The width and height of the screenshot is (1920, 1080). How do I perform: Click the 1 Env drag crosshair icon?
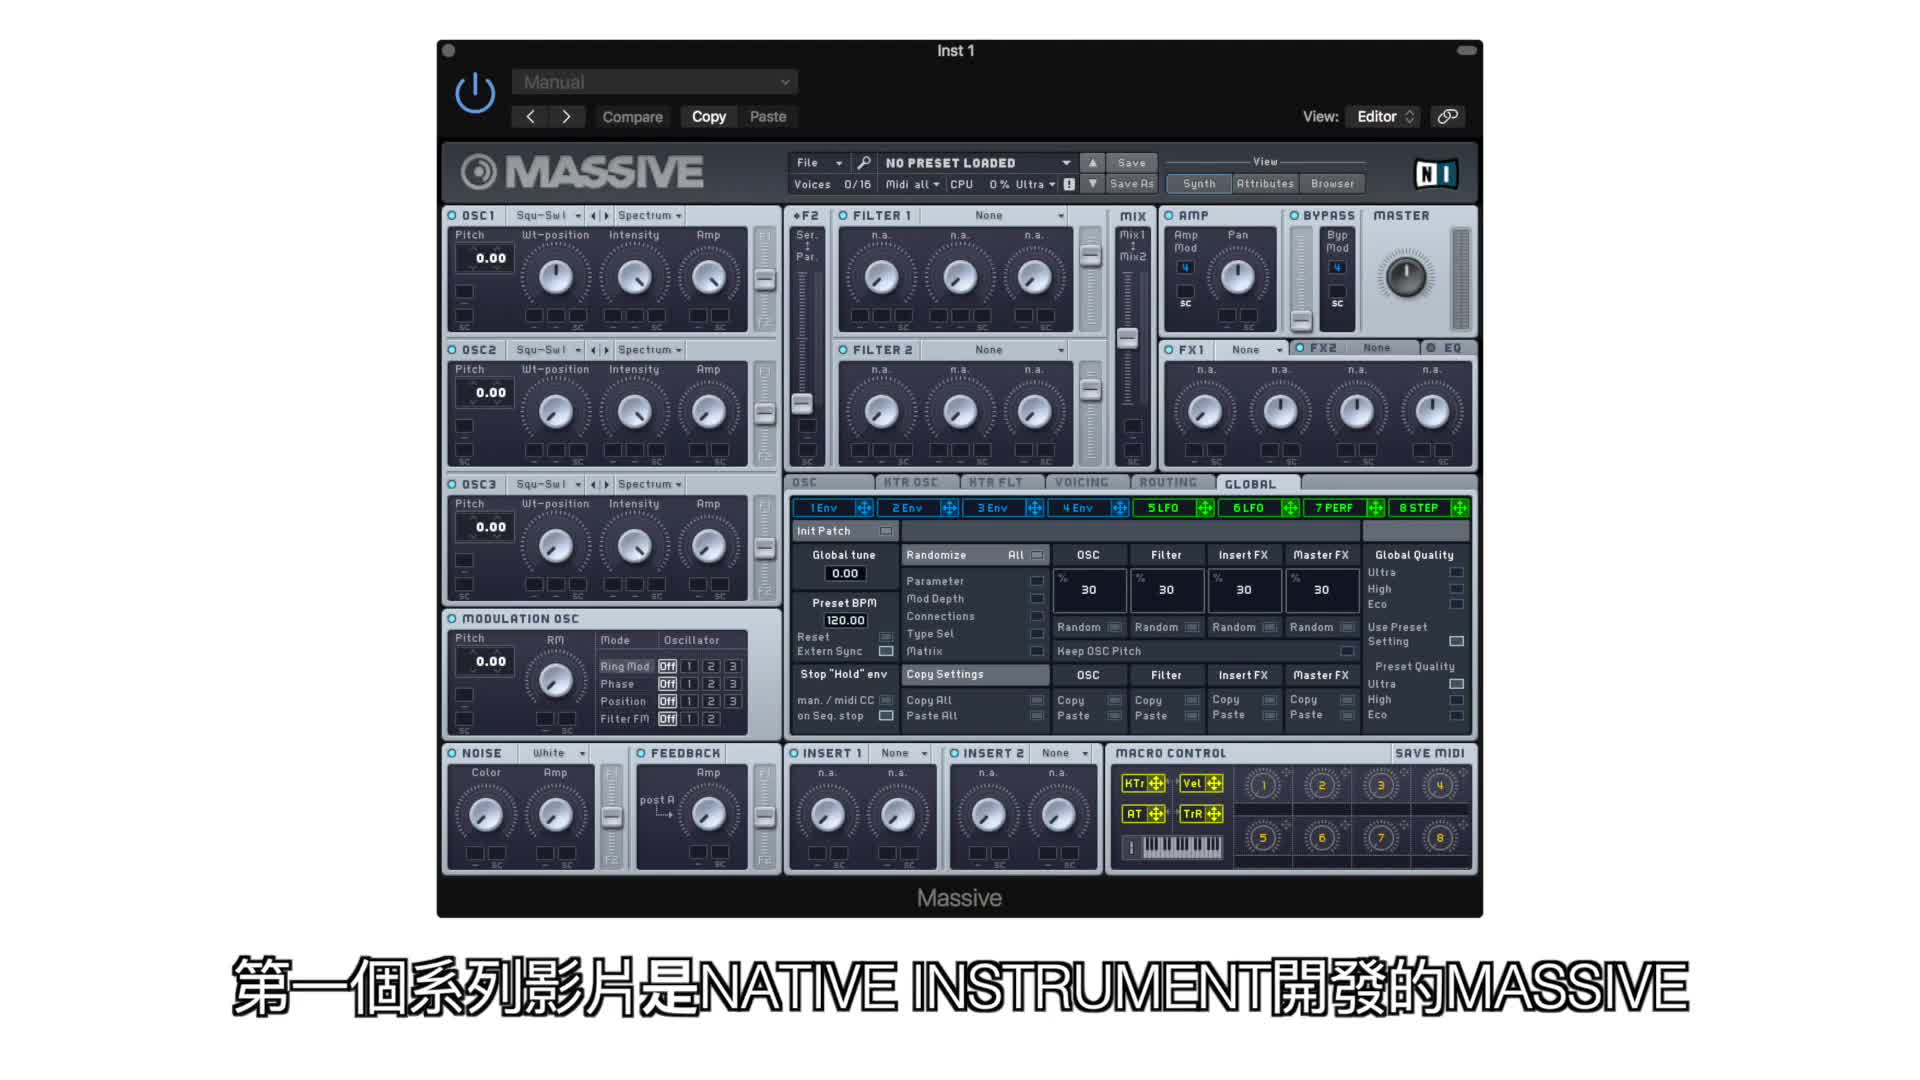[x=864, y=508]
